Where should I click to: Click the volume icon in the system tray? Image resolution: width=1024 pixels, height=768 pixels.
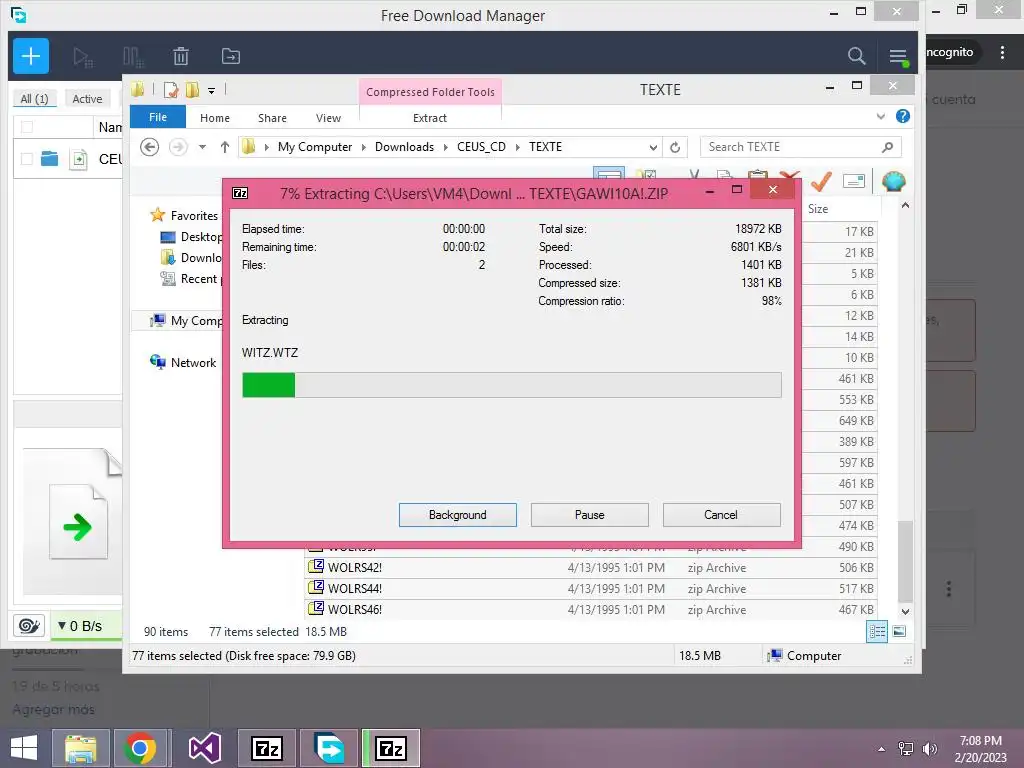coord(929,749)
